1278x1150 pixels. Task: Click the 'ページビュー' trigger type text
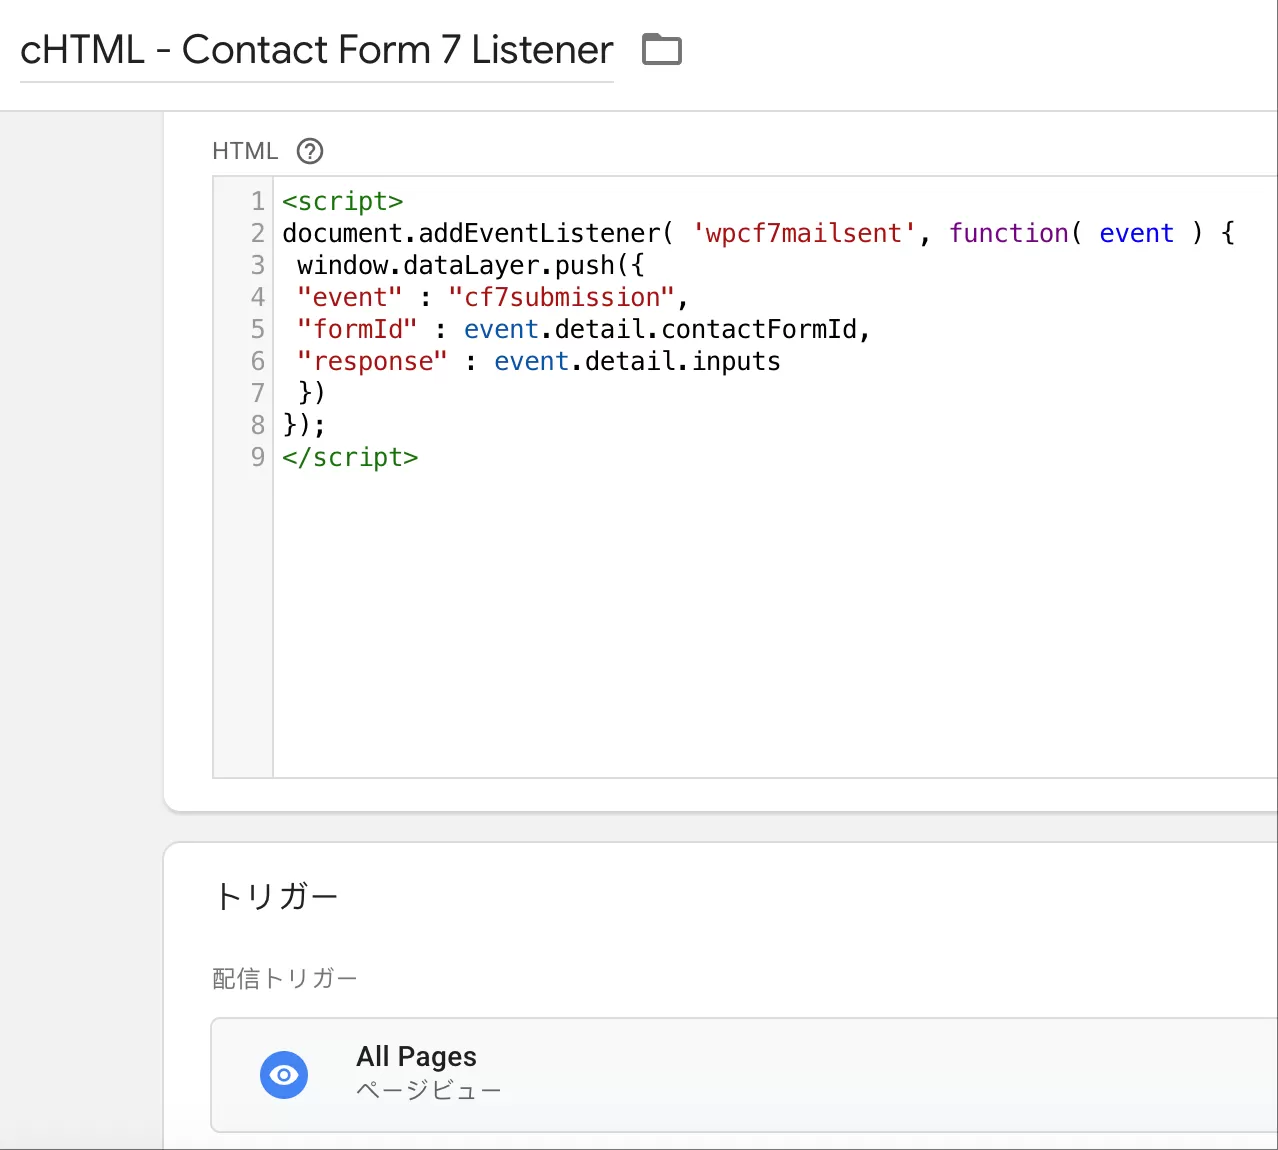pyautogui.click(x=429, y=1090)
